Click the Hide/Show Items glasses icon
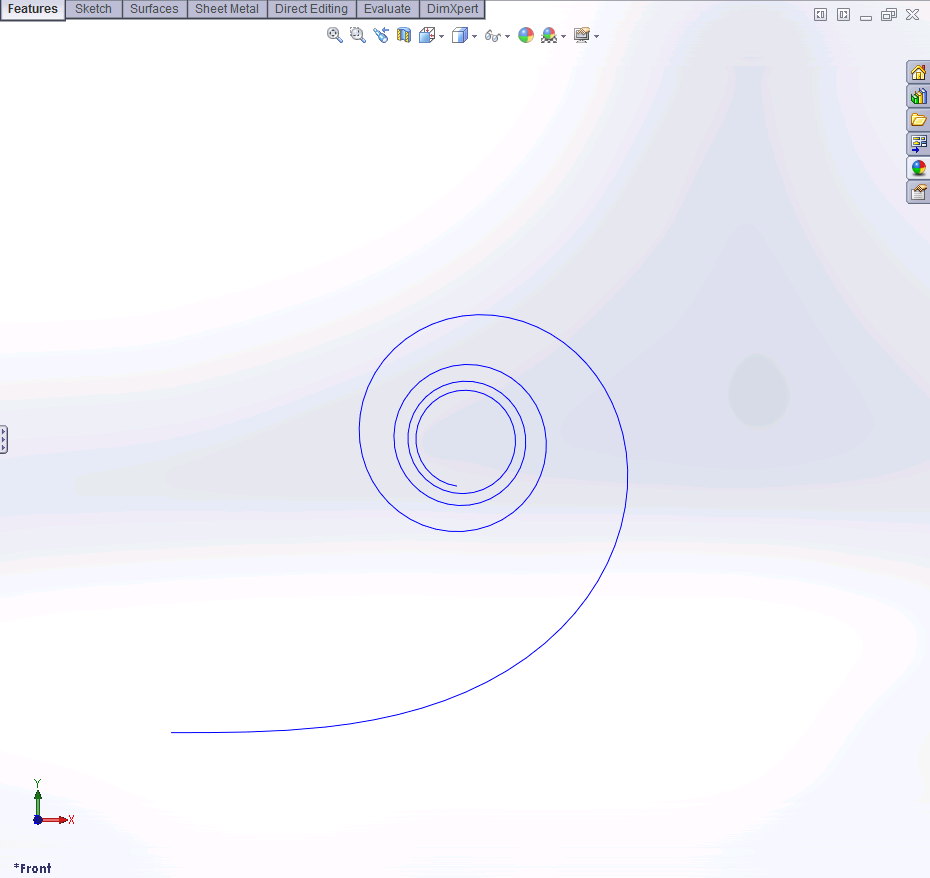930x878 pixels. [x=492, y=36]
